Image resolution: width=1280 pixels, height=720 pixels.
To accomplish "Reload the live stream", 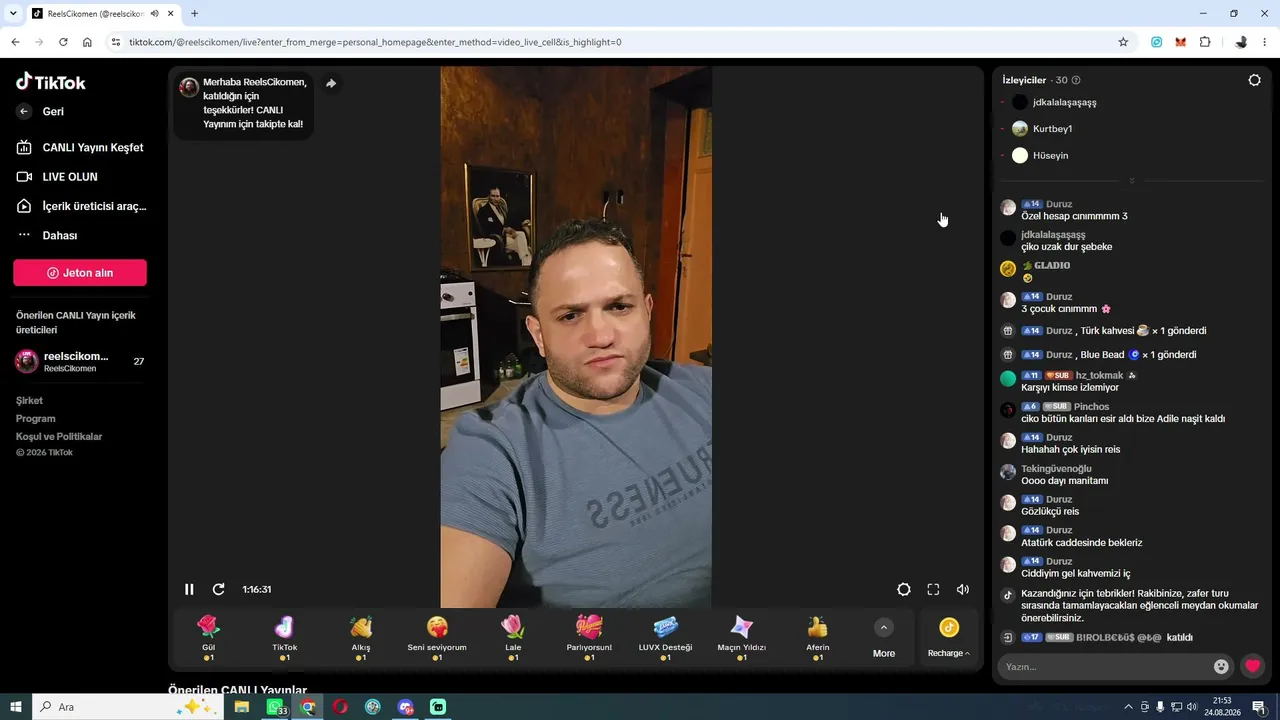I will pos(219,589).
